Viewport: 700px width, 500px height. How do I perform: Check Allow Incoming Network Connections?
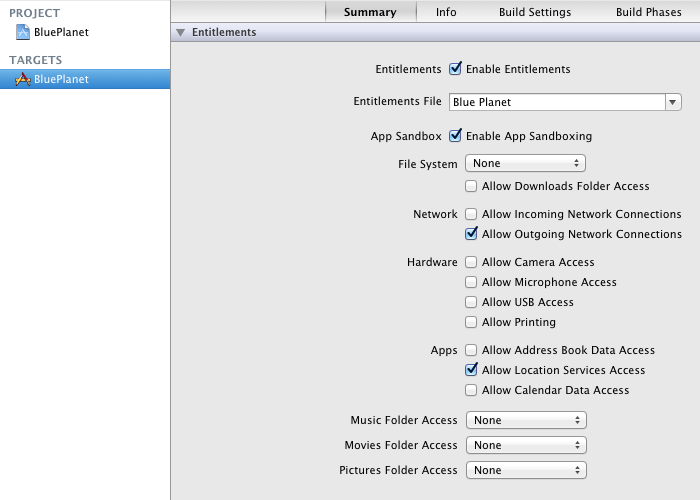(472, 214)
